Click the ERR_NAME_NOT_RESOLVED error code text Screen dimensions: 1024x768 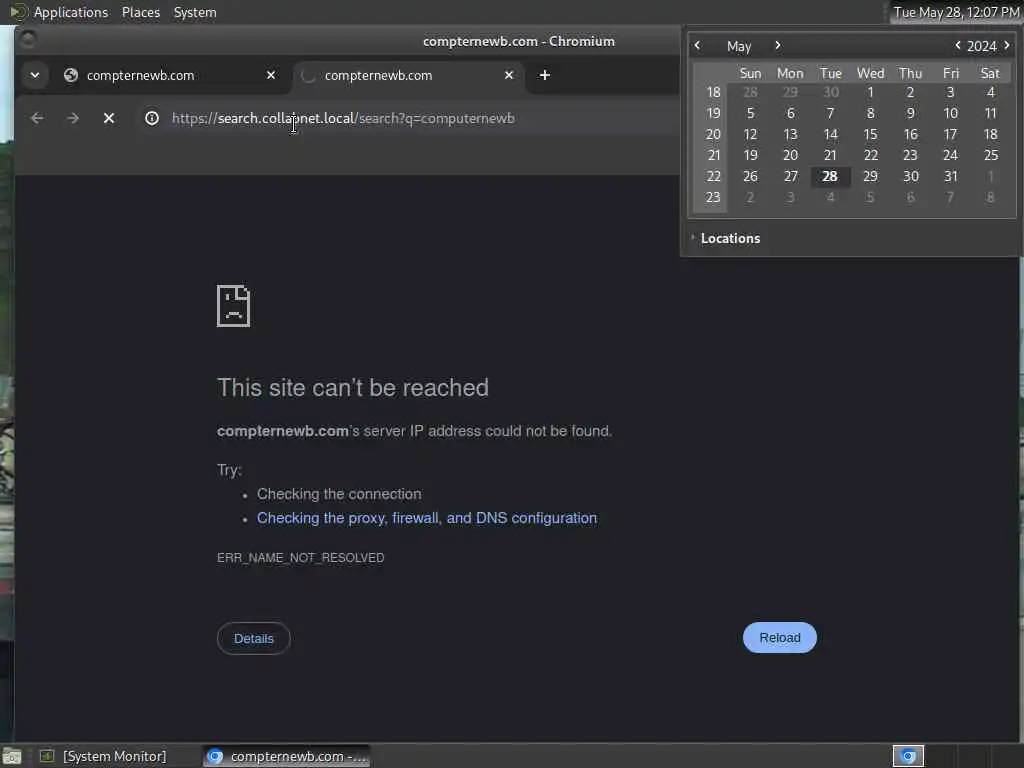pyautogui.click(x=300, y=558)
